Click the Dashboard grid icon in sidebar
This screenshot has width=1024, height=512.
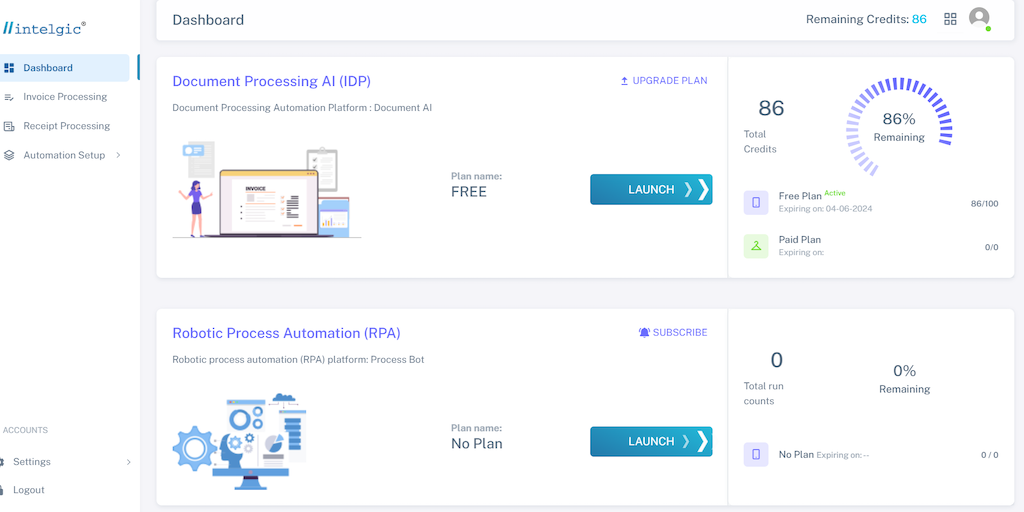(x=9, y=68)
